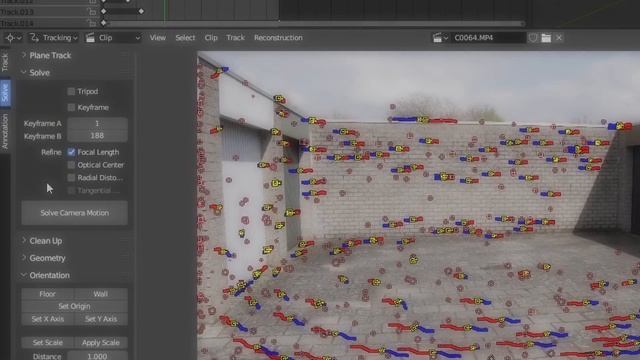Toggle fake user shield icon for clip

(x=533, y=38)
